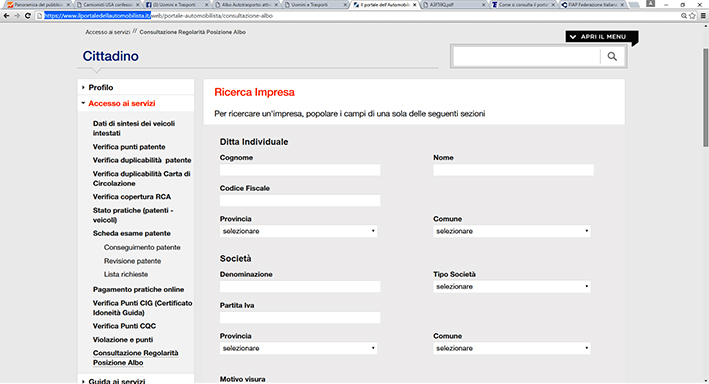Image resolution: width=709 pixels, height=384 pixels.
Task: Click the Cittadino heading
Action: click(x=110, y=56)
